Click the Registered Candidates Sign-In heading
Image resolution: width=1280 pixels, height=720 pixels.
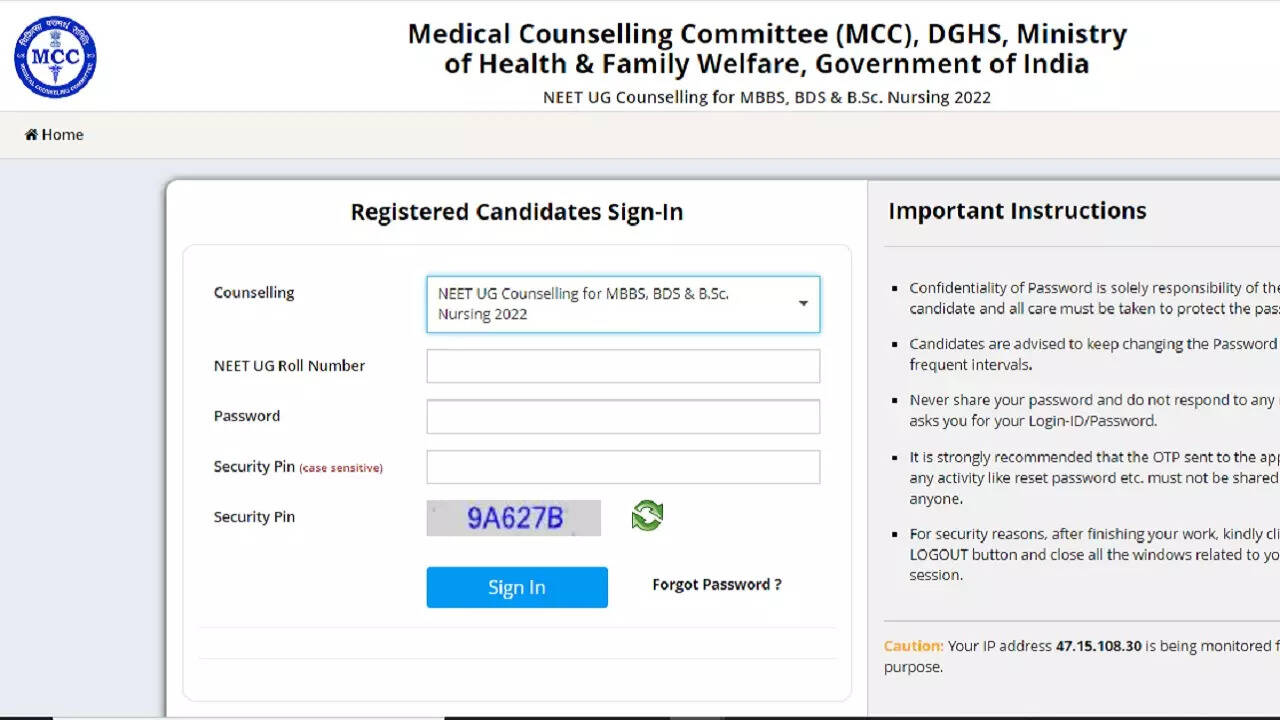tap(517, 212)
